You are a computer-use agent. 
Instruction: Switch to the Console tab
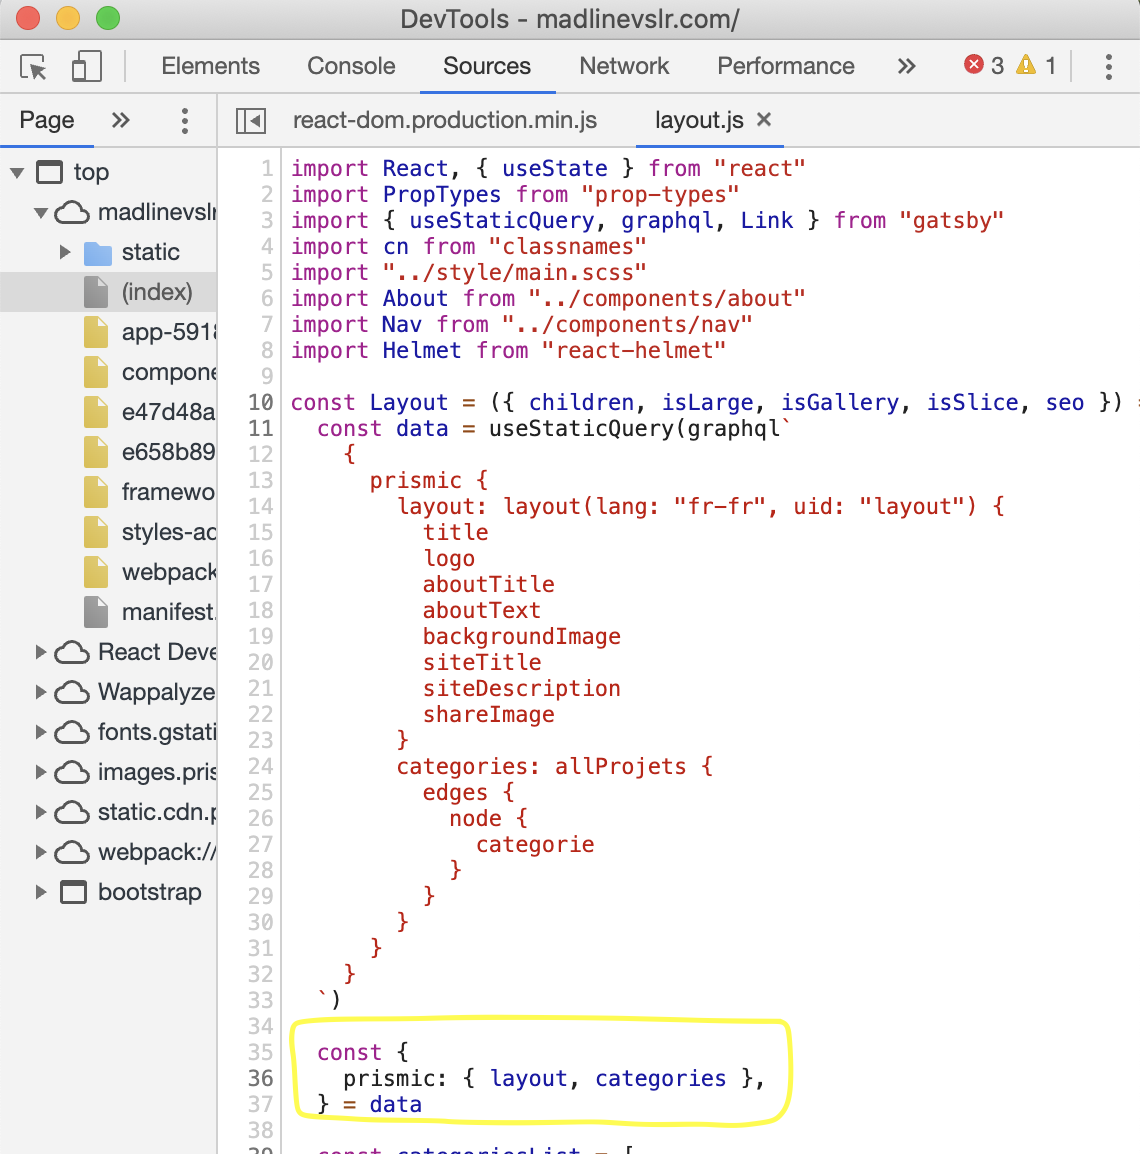tap(351, 66)
